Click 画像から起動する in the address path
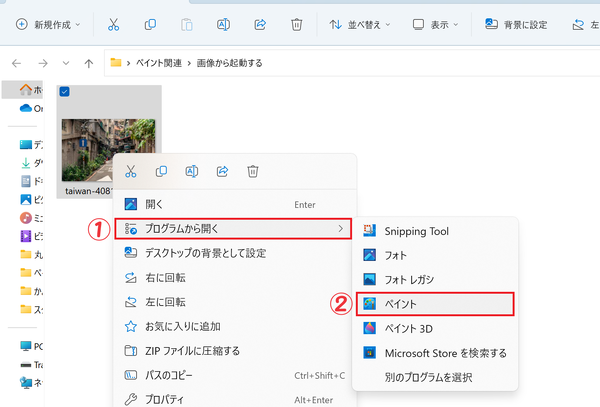 tap(230, 63)
